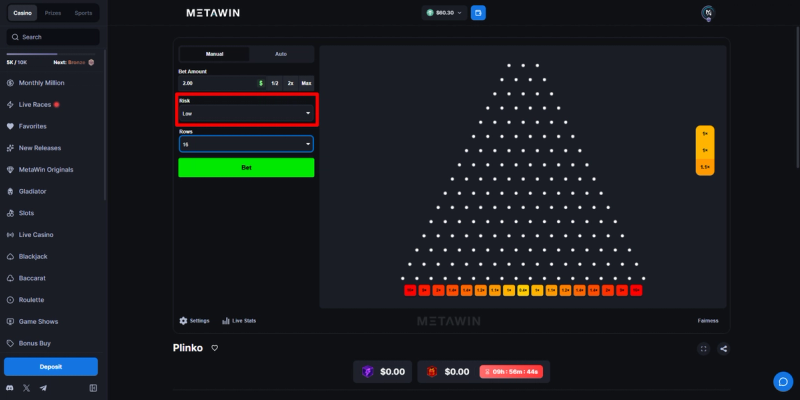Click the 5K / 10K level progress bar
The width and height of the screenshot is (800, 400).
[51, 54]
